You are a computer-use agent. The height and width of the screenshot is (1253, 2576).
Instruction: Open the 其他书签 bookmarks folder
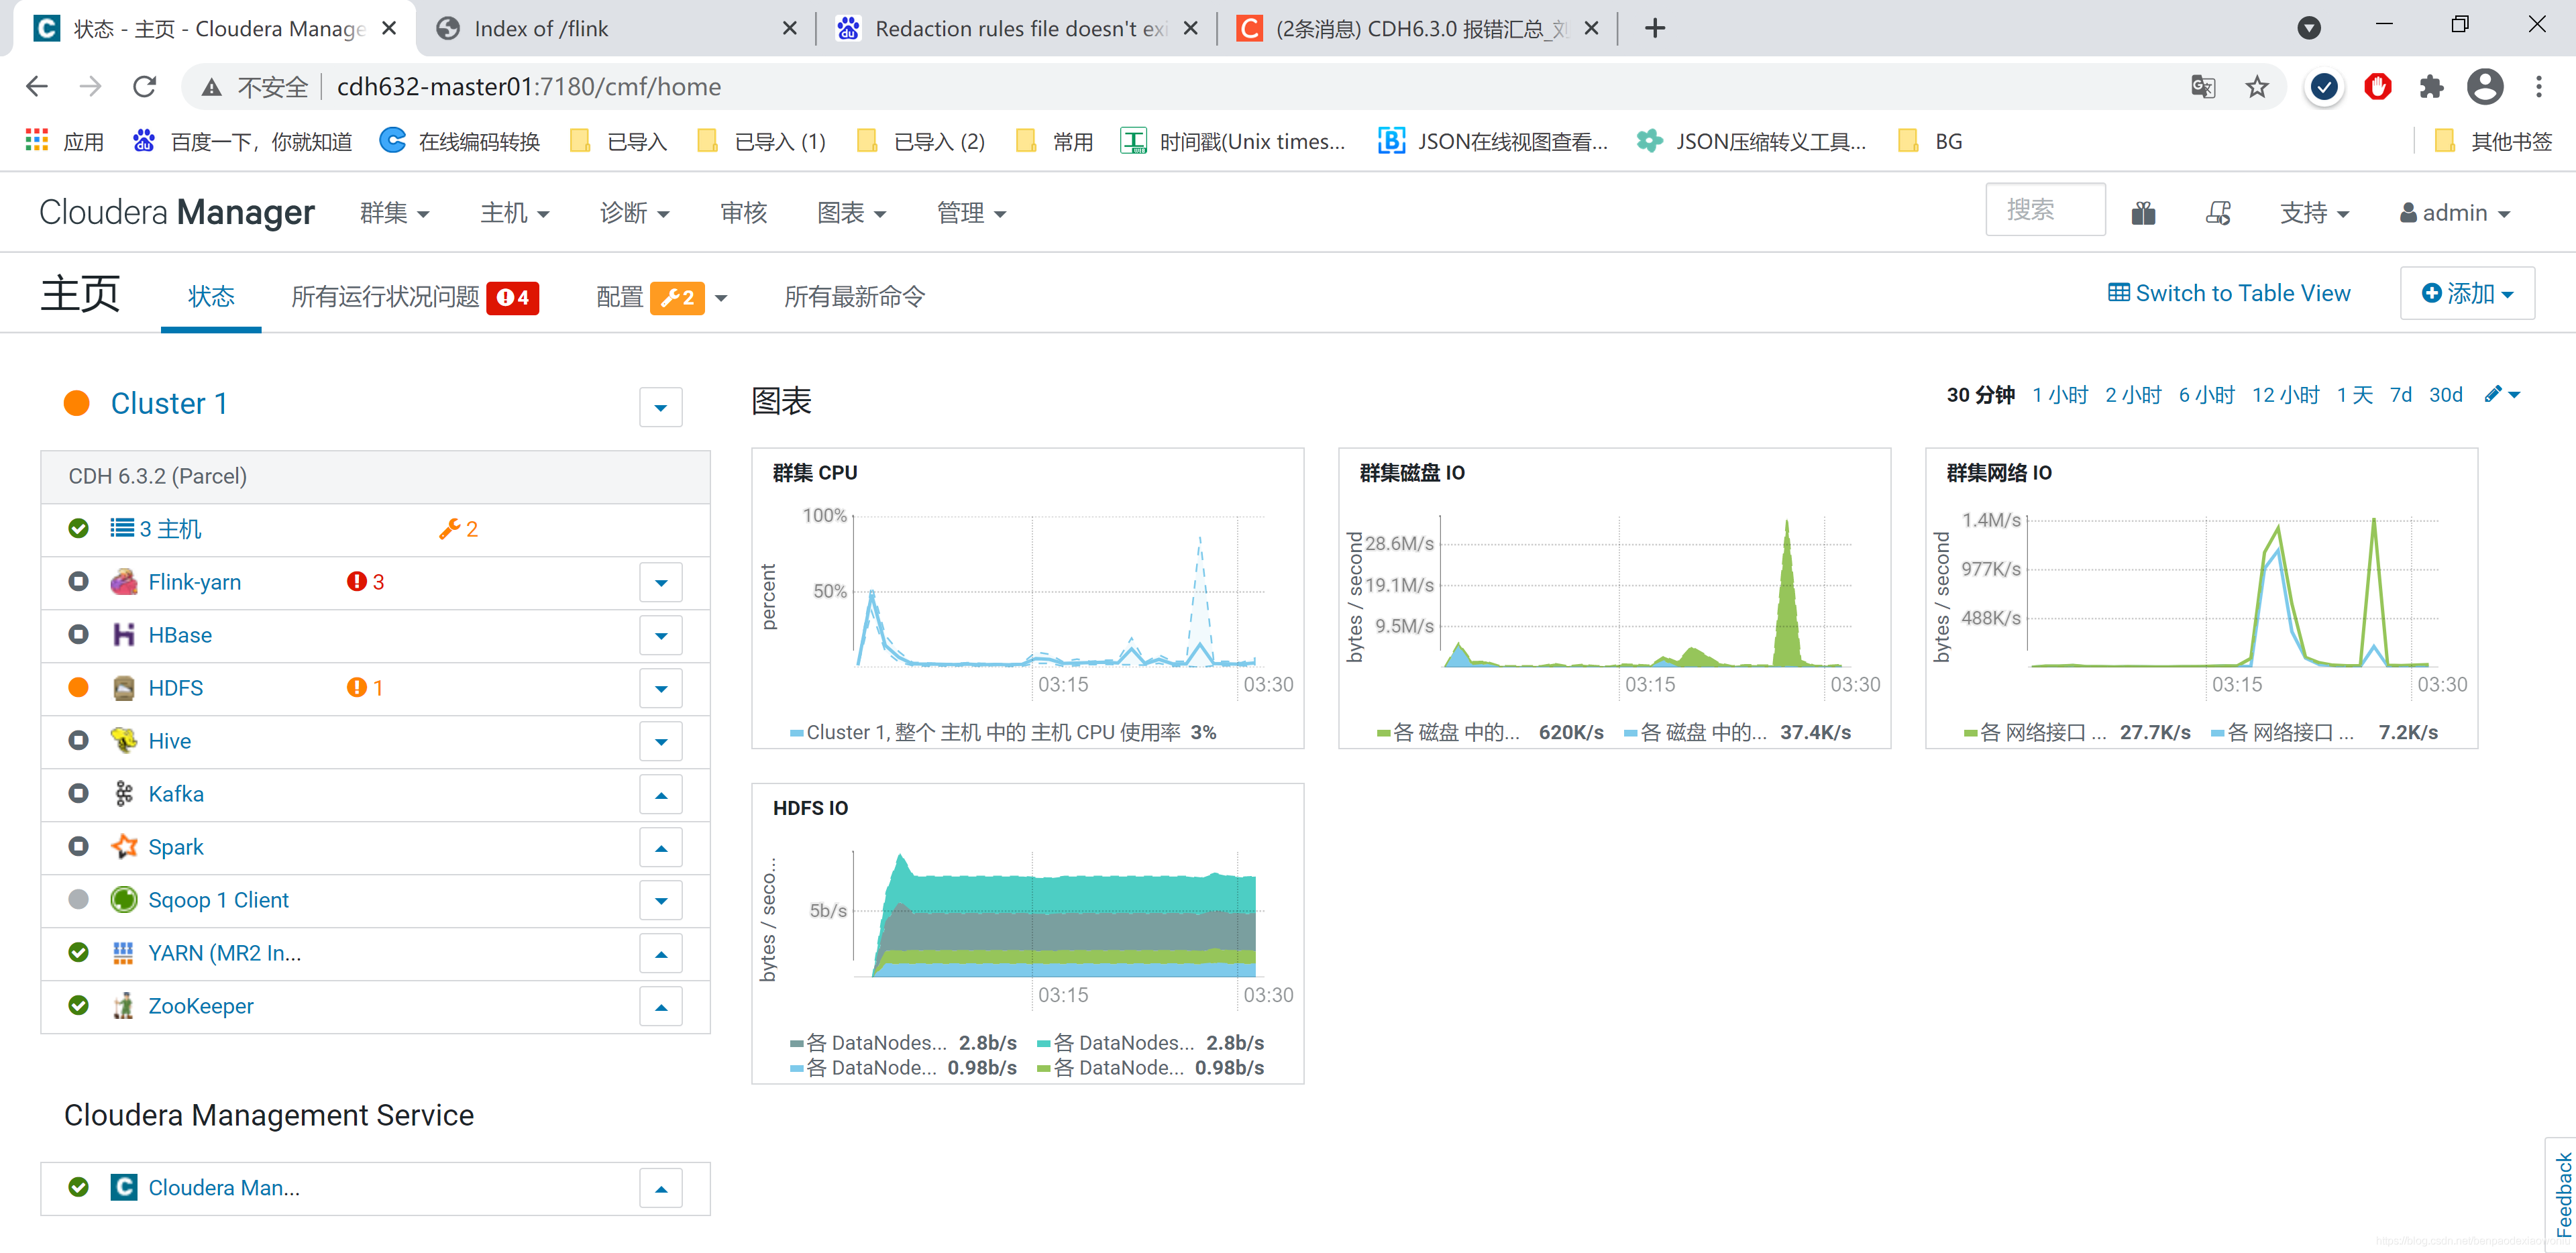click(2494, 141)
